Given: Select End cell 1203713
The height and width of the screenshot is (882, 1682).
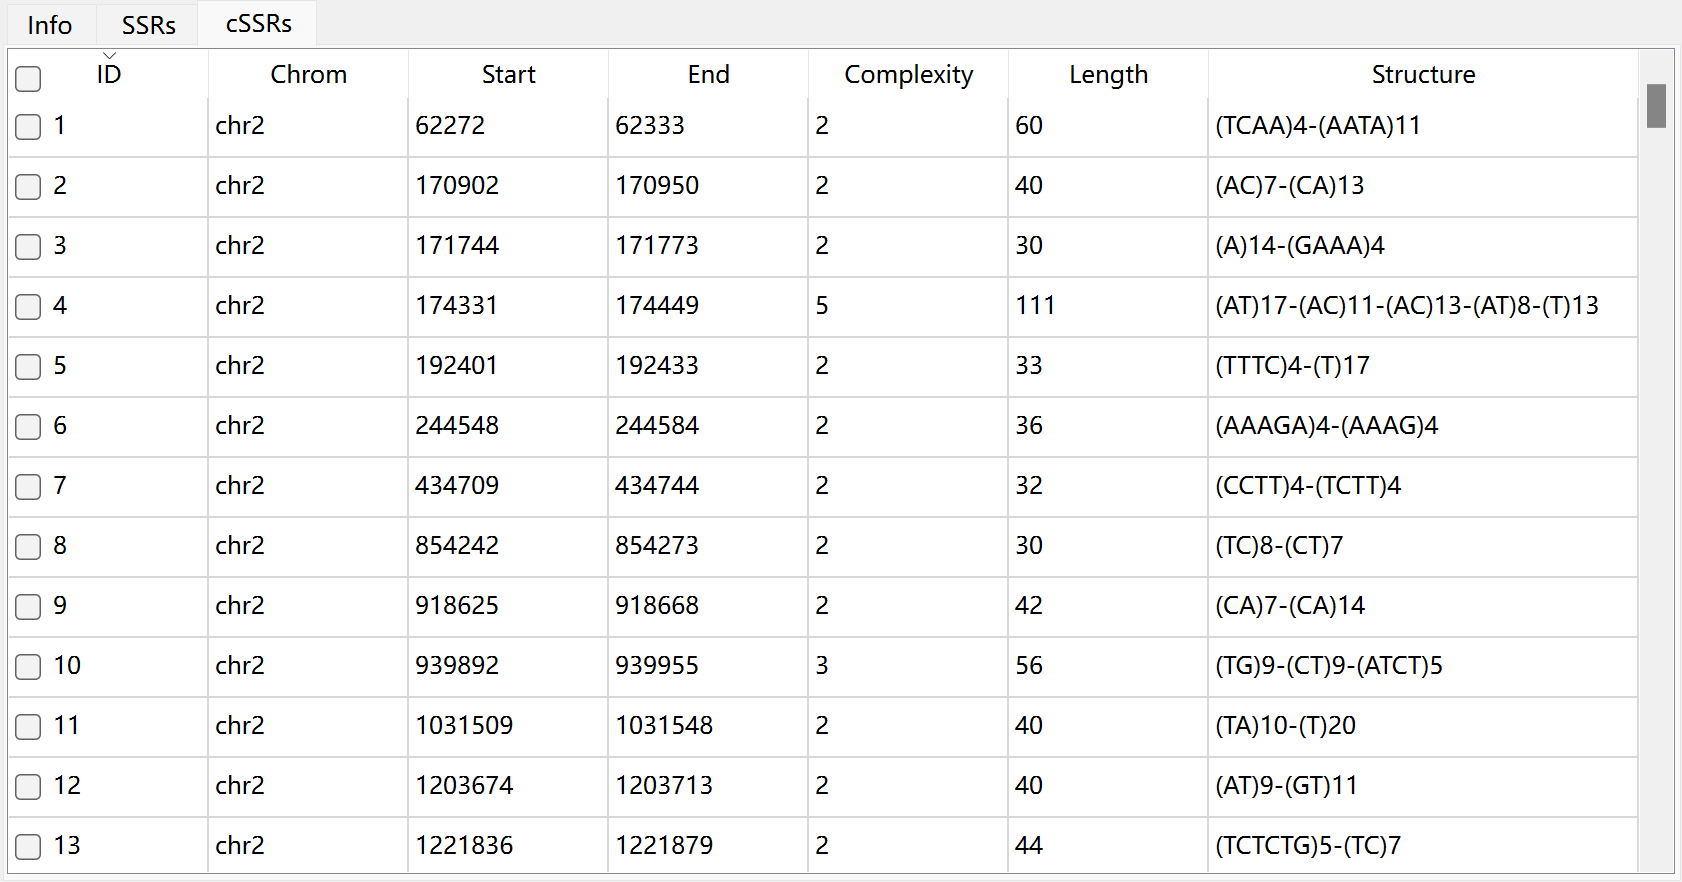Looking at the screenshot, I should (708, 786).
